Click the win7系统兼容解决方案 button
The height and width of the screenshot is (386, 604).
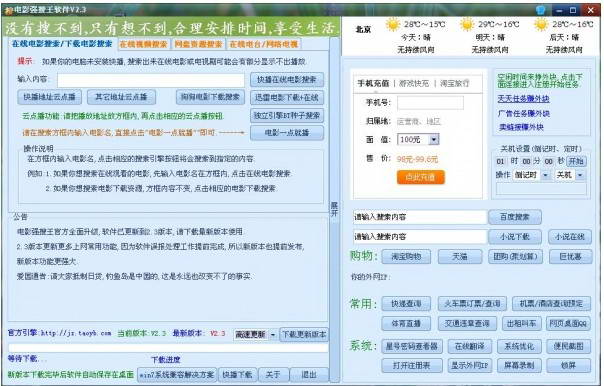[x=177, y=374]
